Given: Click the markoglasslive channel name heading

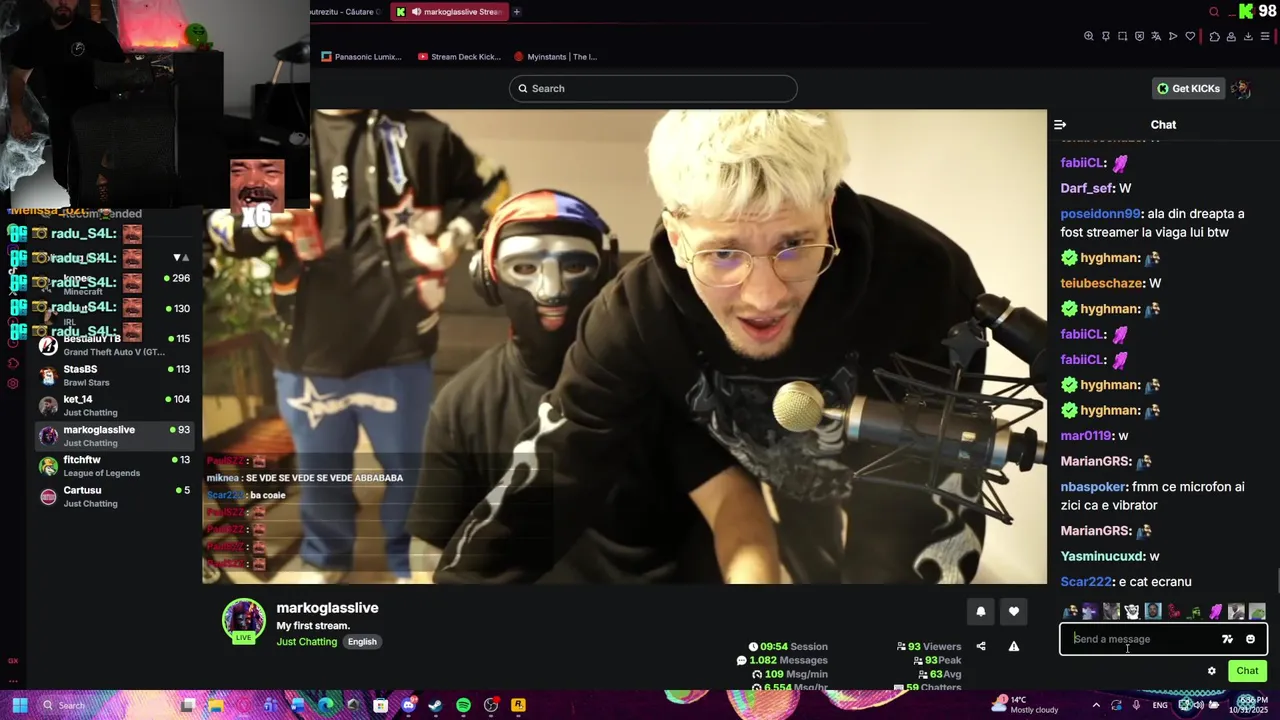Looking at the screenshot, I should [327, 608].
